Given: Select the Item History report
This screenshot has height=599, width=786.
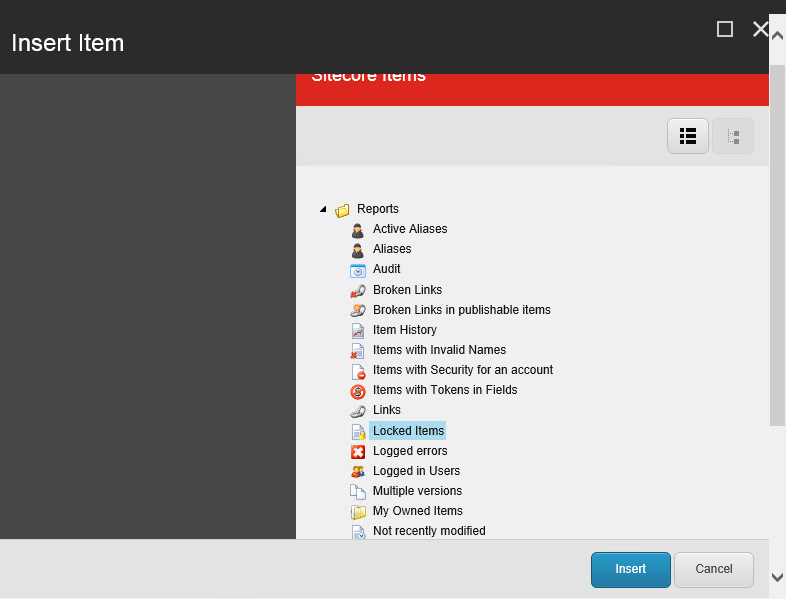Looking at the screenshot, I should tap(405, 330).
